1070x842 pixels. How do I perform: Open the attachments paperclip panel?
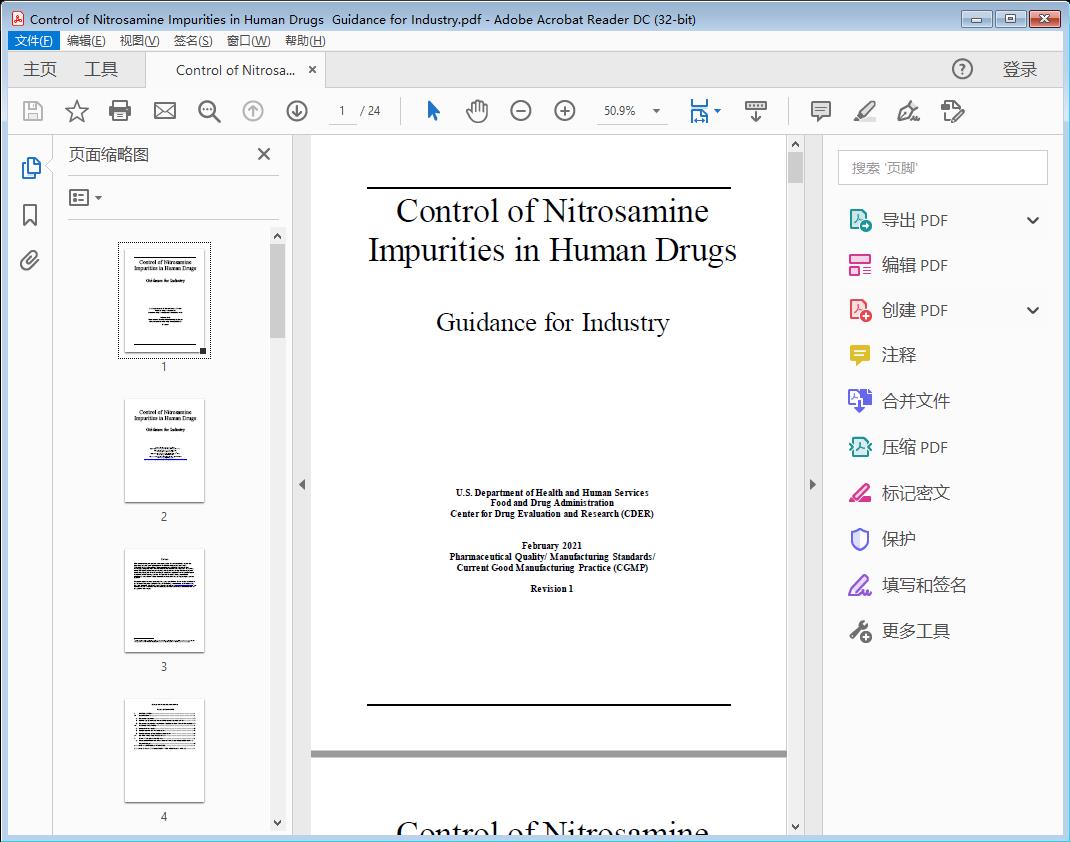point(29,261)
